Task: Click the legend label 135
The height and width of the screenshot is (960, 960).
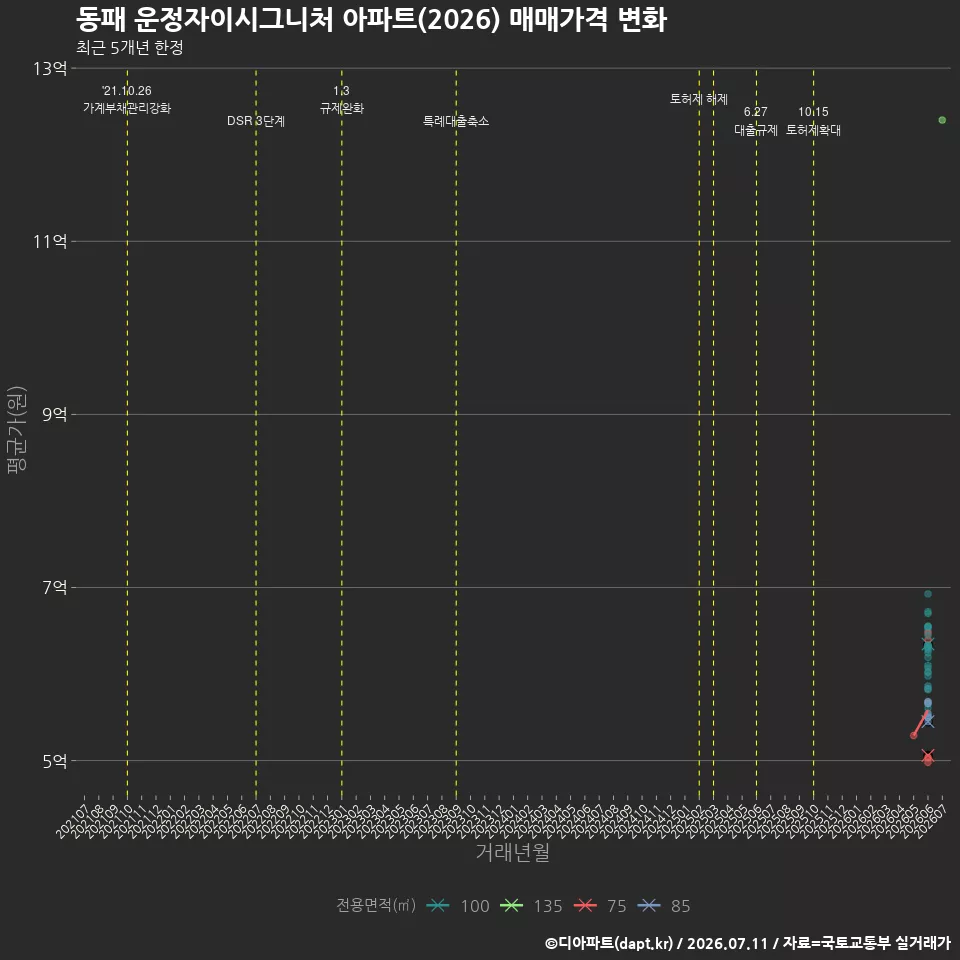Action: click(548, 906)
